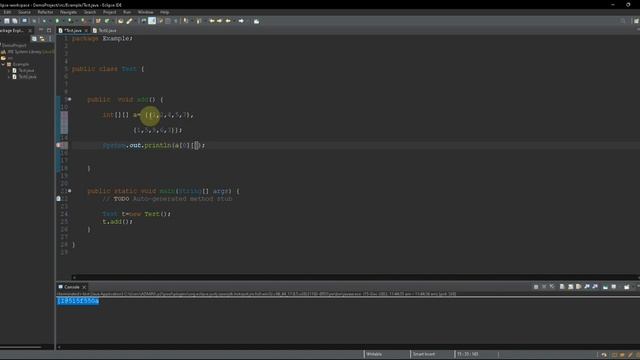Open the Refactor menu
Image resolution: width=640 pixels, height=360 pixels.
(45, 12)
